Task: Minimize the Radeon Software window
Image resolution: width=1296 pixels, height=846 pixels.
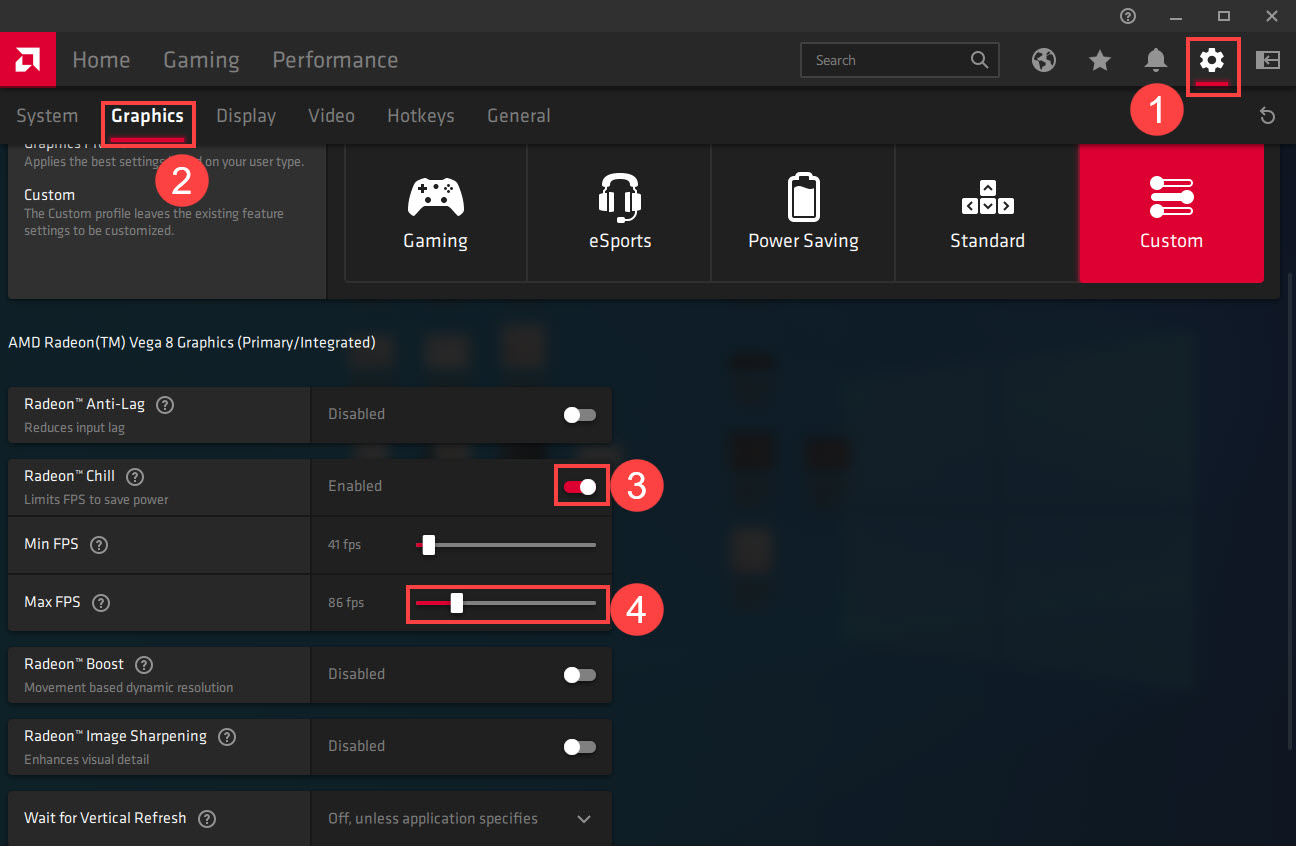Action: click(x=1176, y=16)
